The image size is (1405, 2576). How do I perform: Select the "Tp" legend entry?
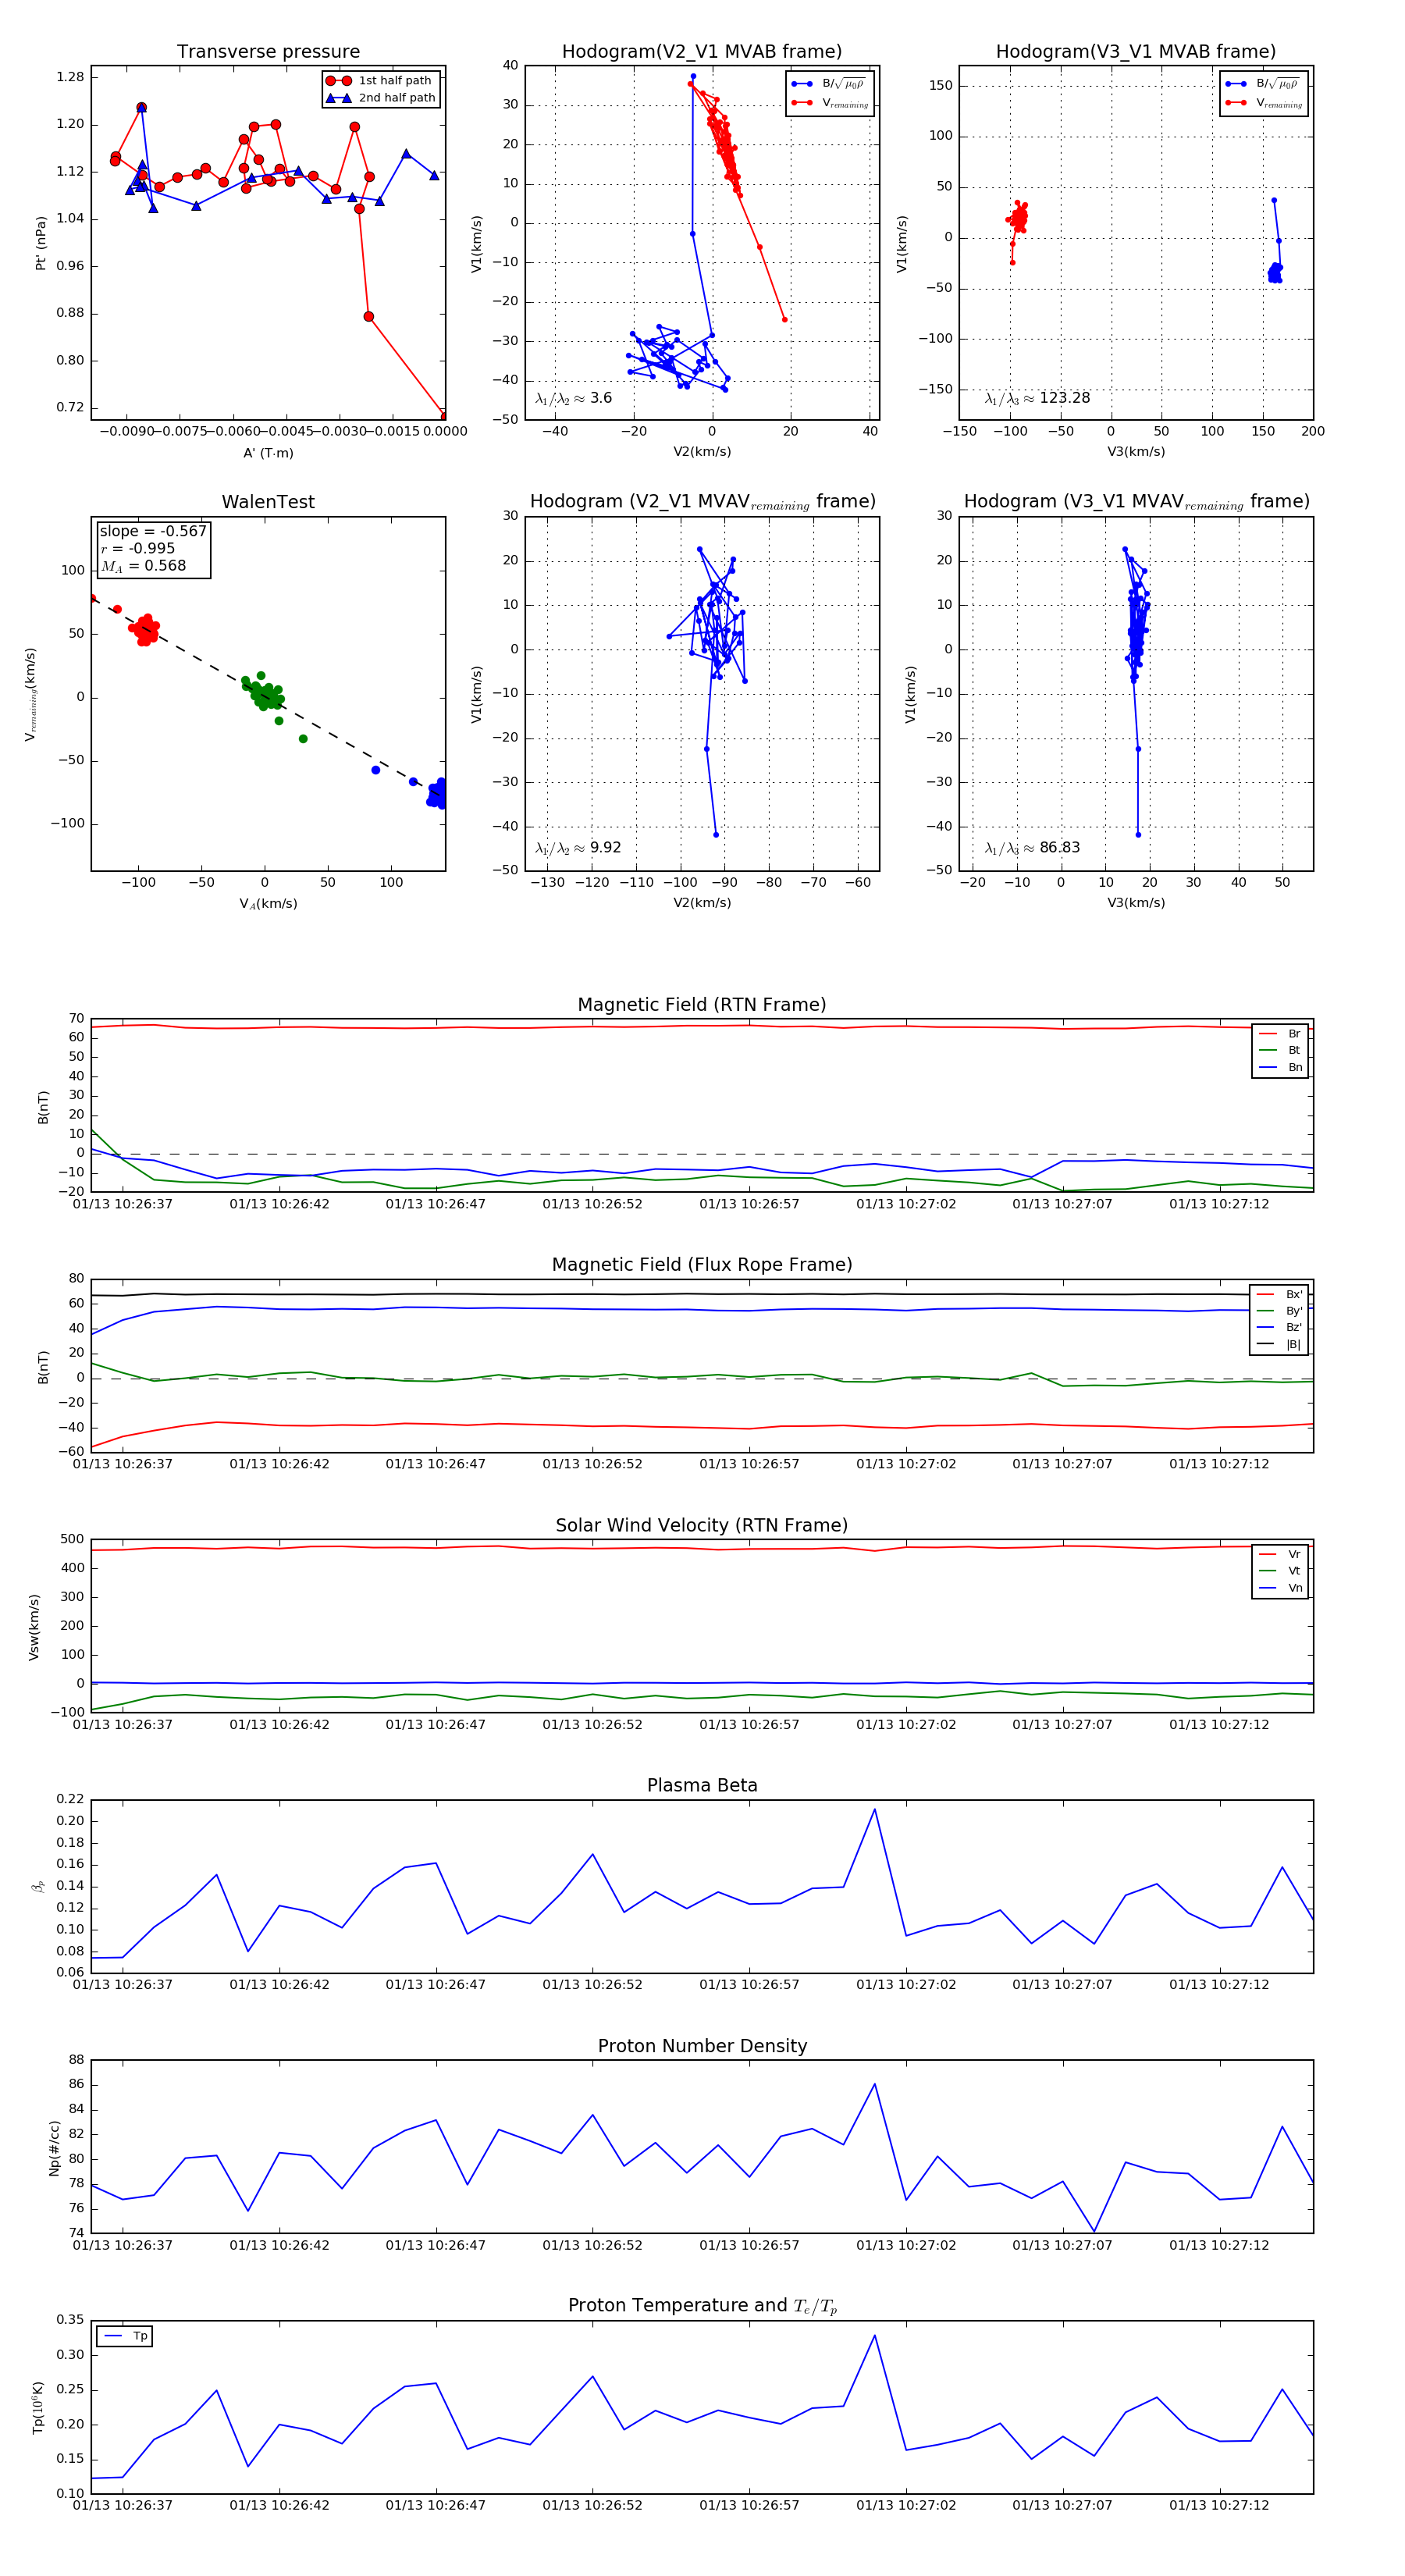pyautogui.click(x=125, y=2336)
